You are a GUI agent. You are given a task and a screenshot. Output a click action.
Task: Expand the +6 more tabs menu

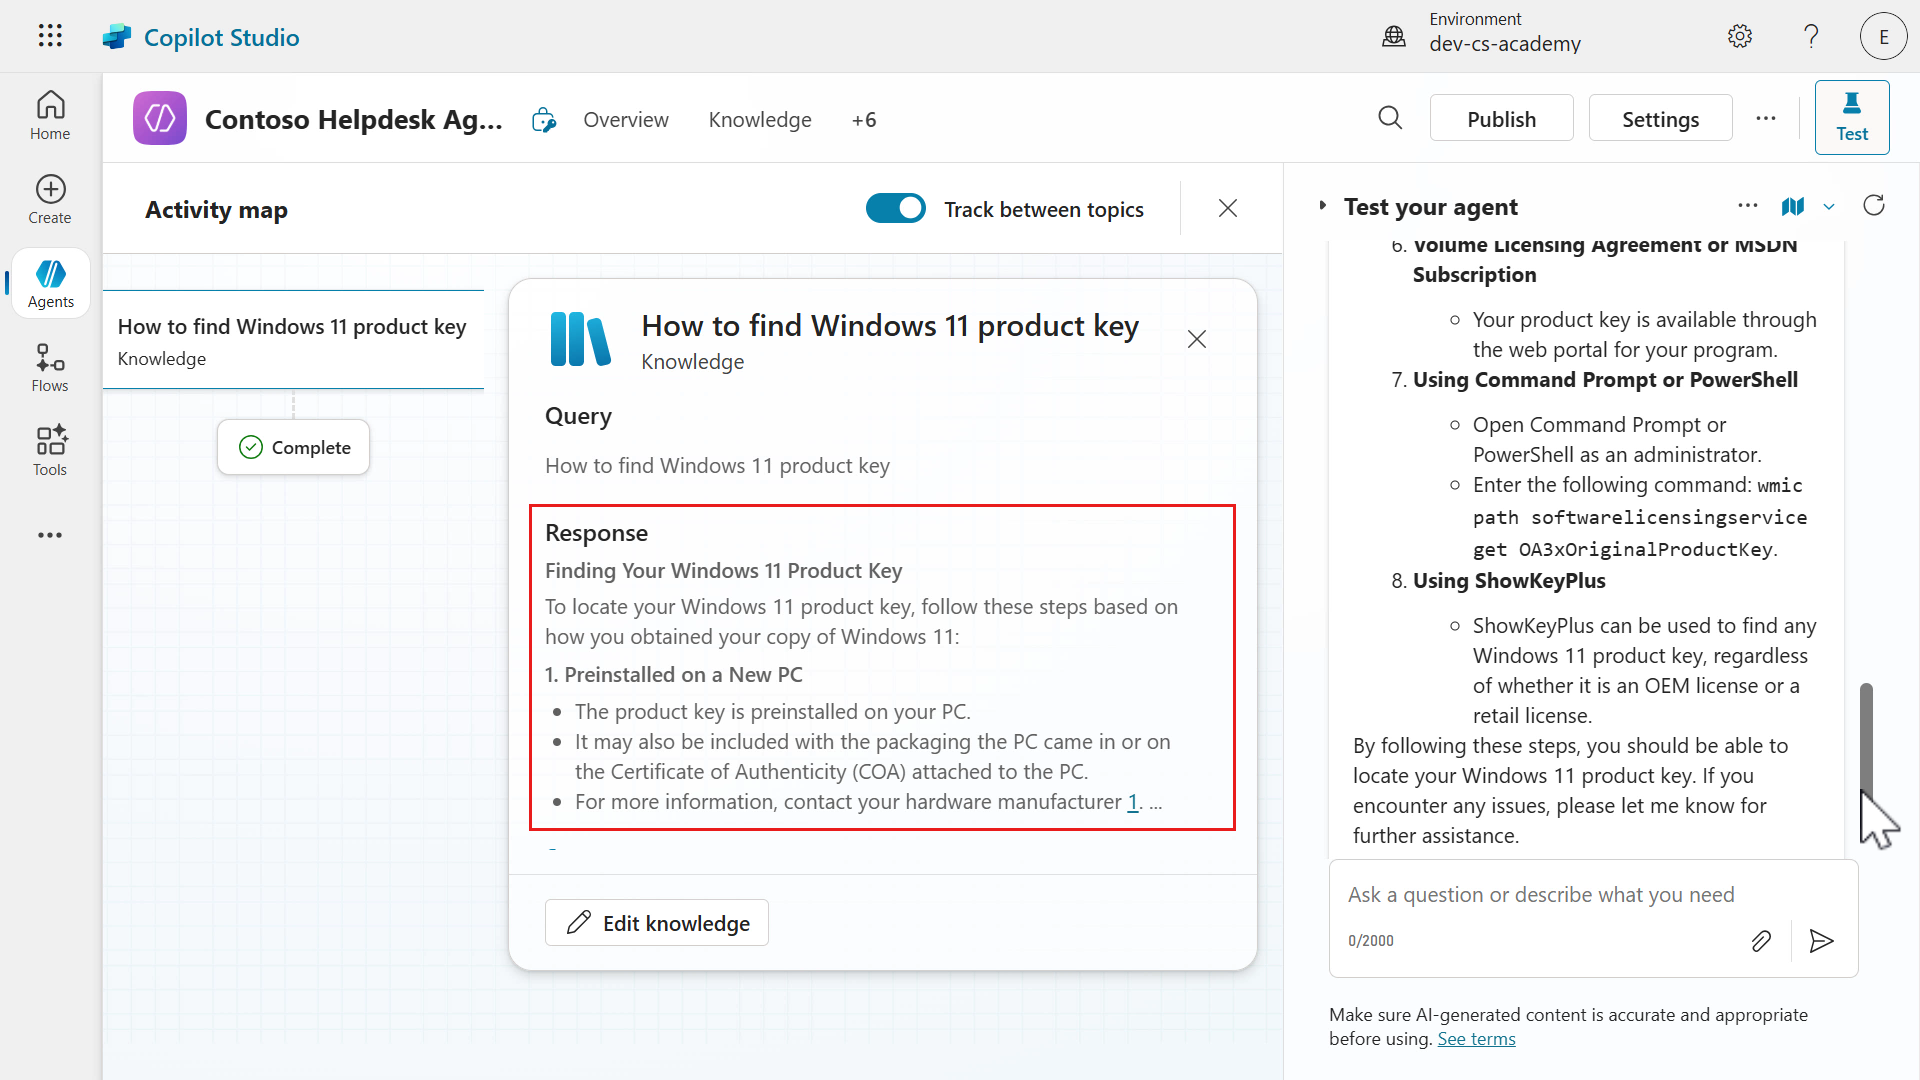[864, 120]
